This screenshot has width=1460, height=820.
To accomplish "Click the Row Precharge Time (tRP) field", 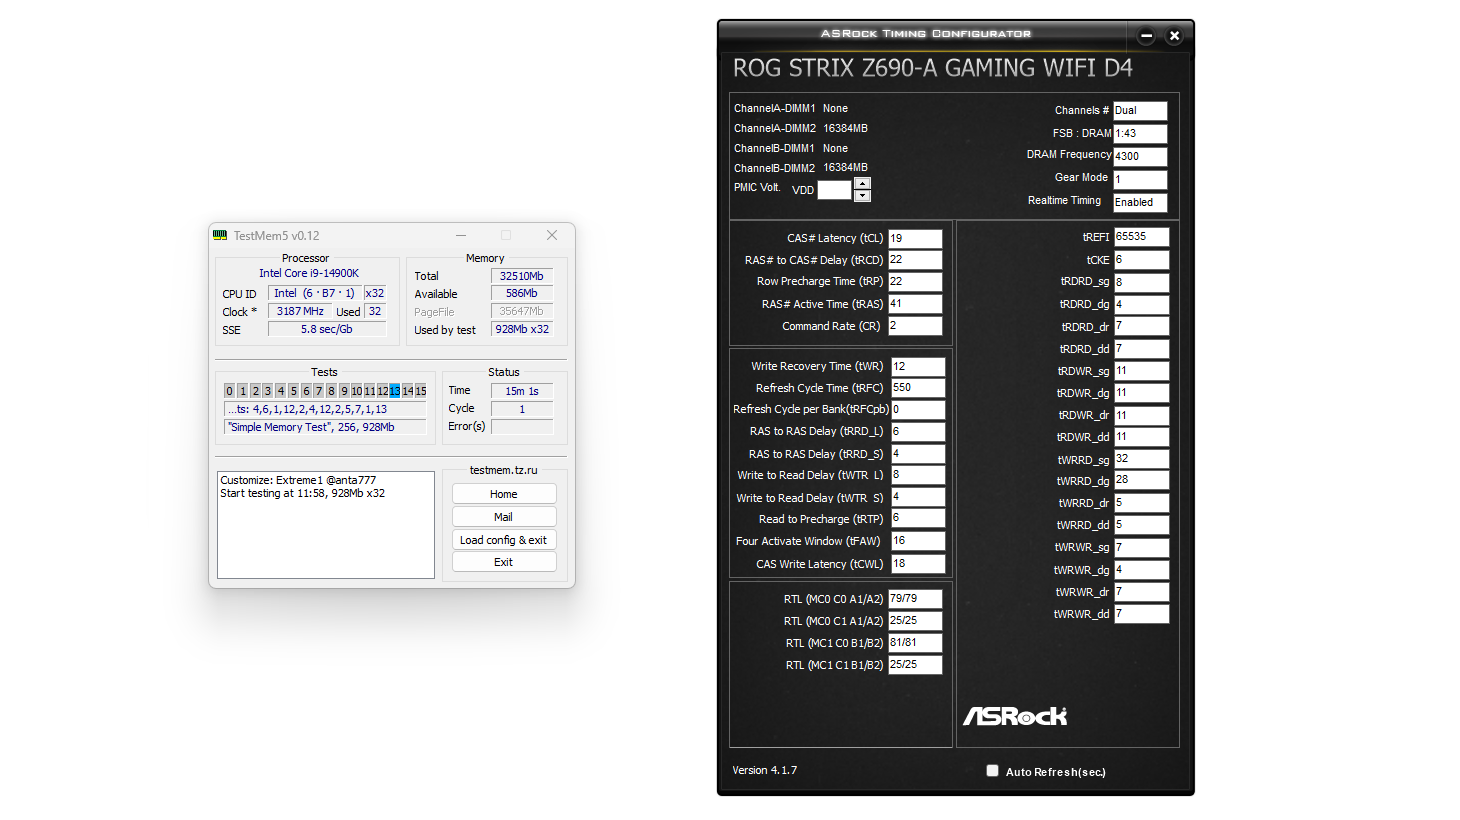I will (915, 282).
